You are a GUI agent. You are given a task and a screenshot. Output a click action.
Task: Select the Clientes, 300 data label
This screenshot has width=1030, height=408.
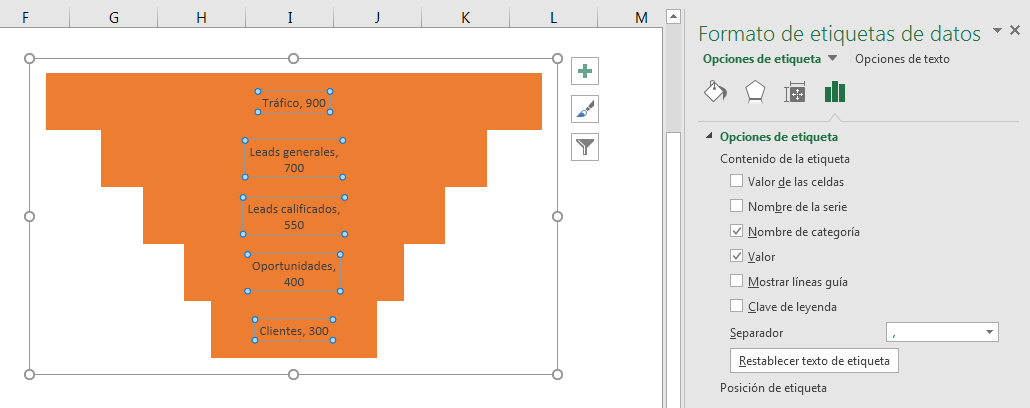pos(294,330)
